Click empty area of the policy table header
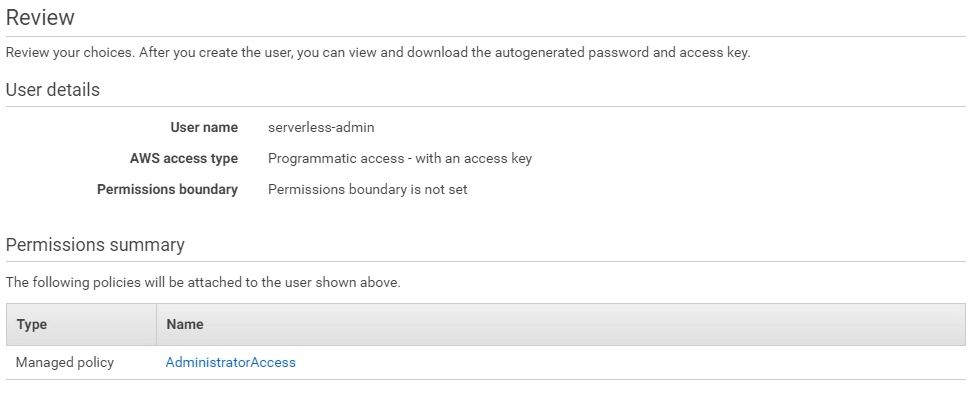Image resolution: width=973 pixels, height=407 pixels. pyautogui.click(x=583, y=324)
